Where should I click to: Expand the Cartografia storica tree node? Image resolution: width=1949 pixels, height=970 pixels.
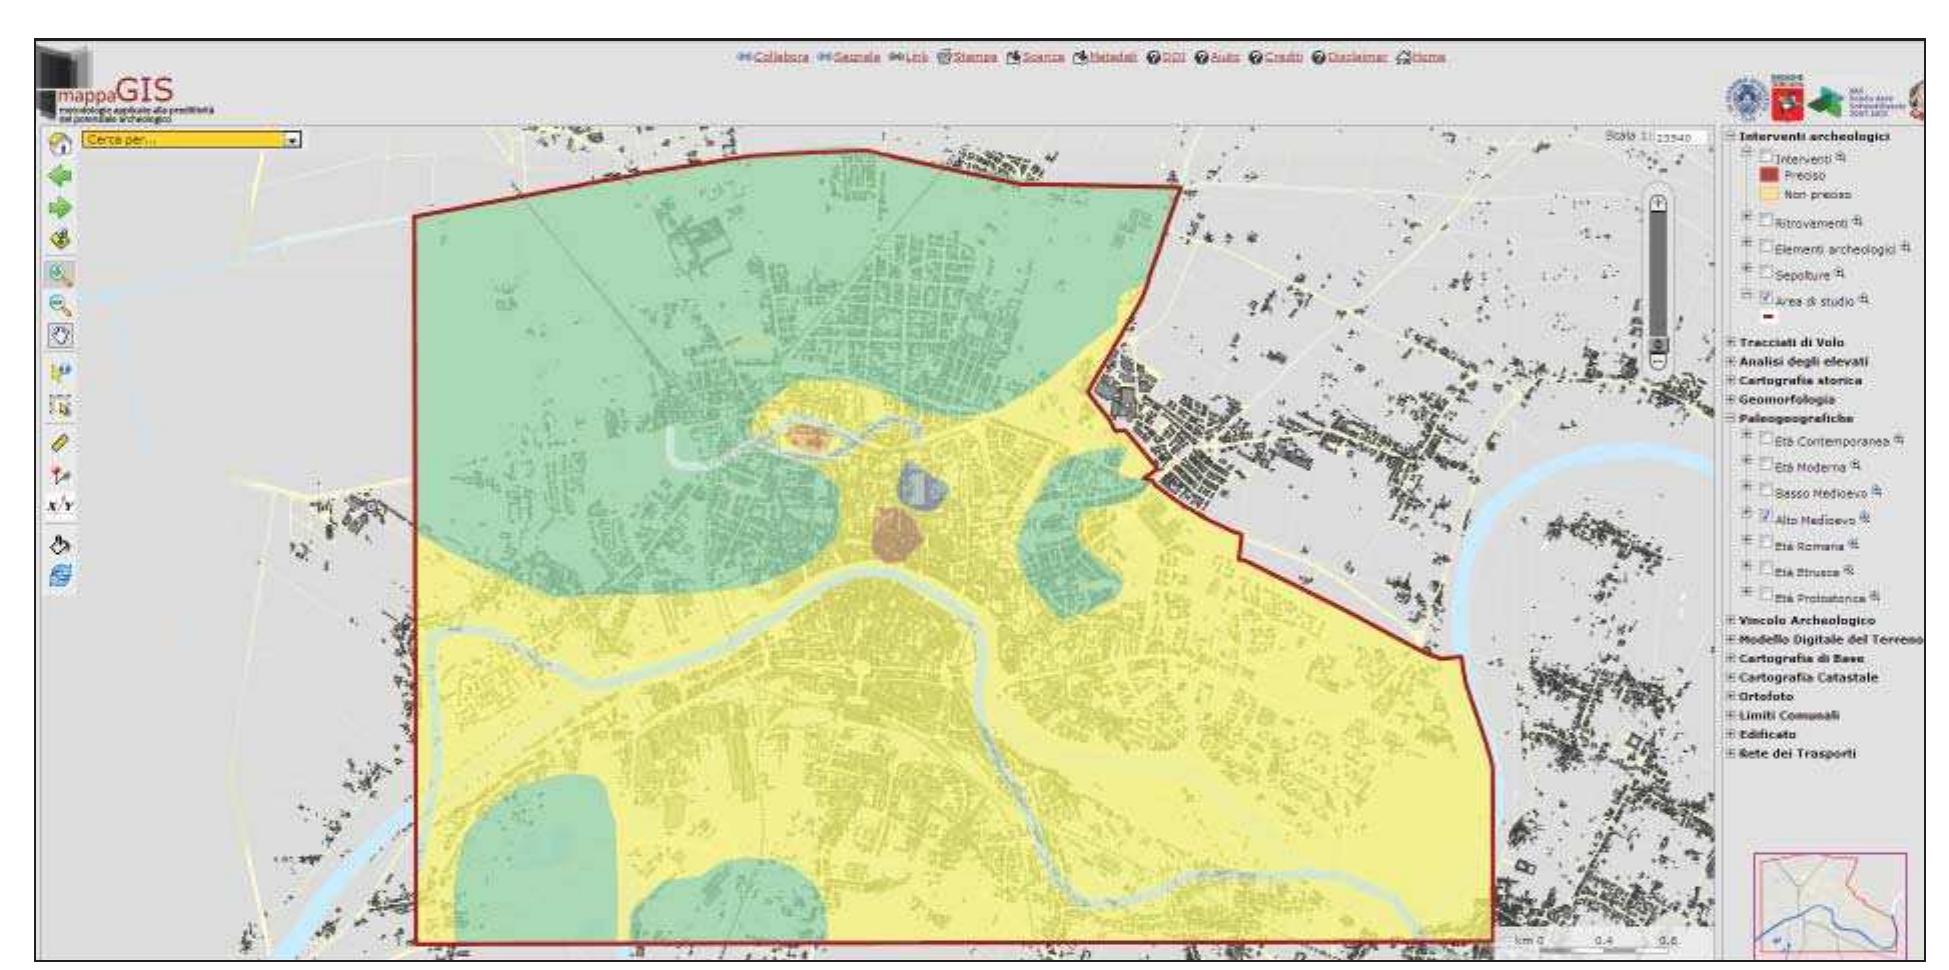click(1730, 381)
